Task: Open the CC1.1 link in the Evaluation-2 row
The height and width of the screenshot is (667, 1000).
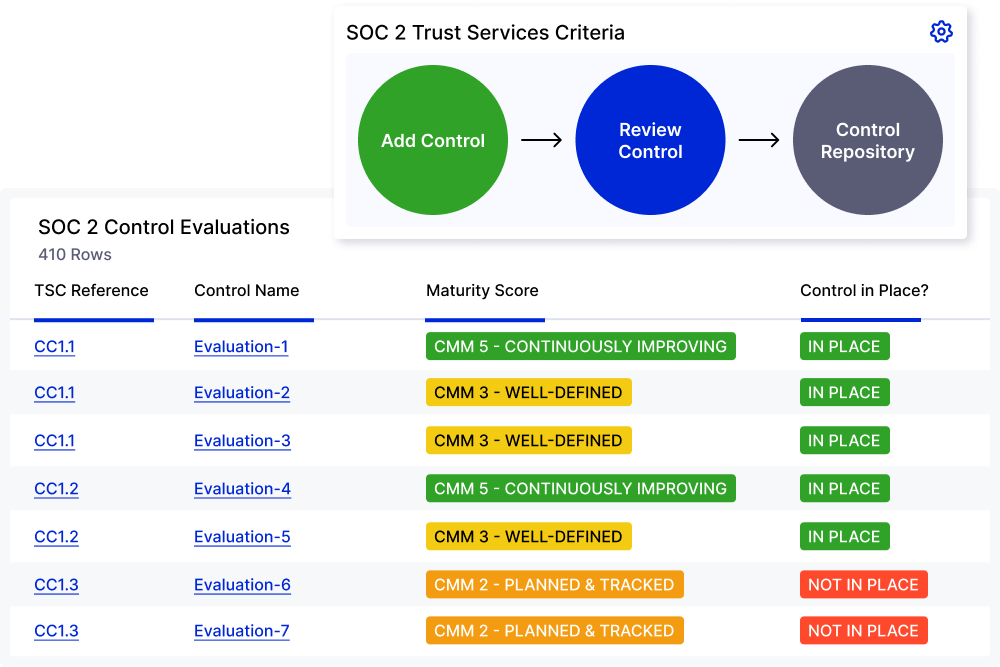Action: [x=54, y=393]
